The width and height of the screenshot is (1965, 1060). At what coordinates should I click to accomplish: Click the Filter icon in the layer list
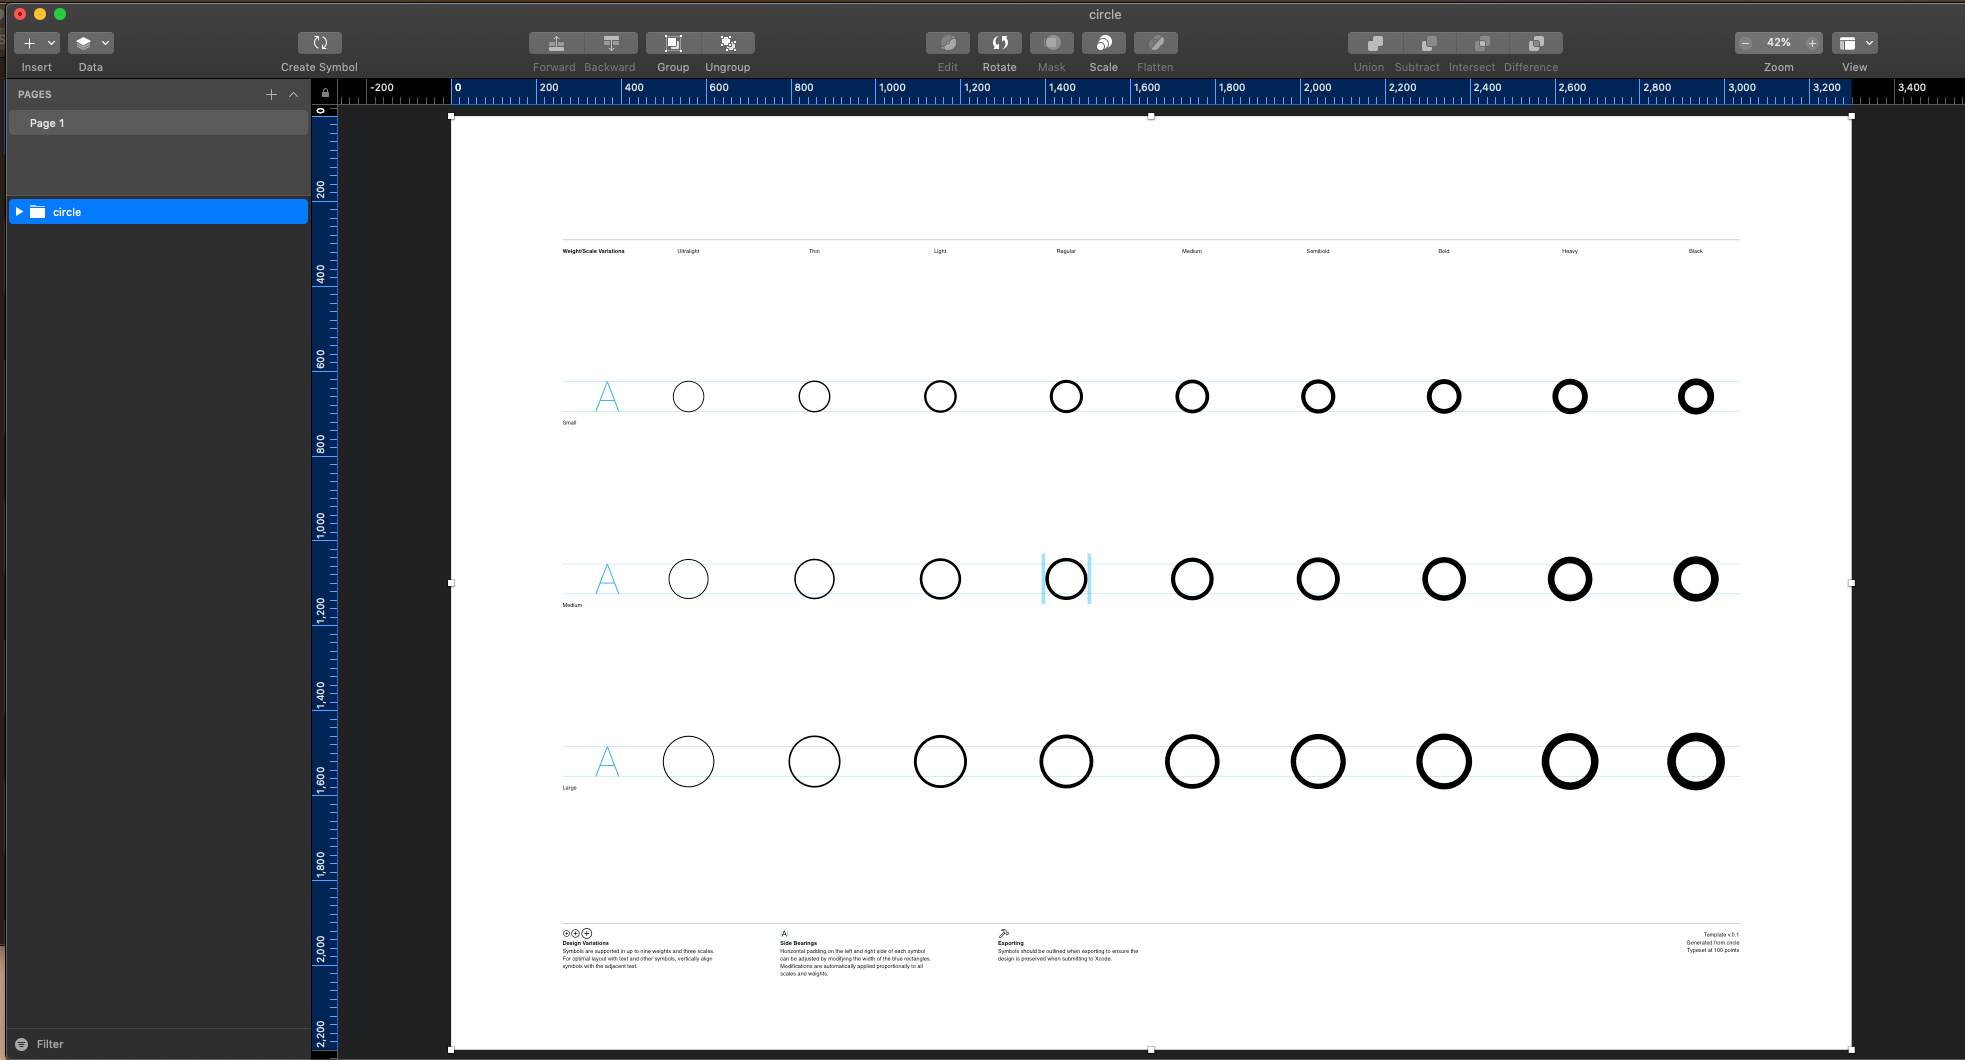coord(21,1044)
